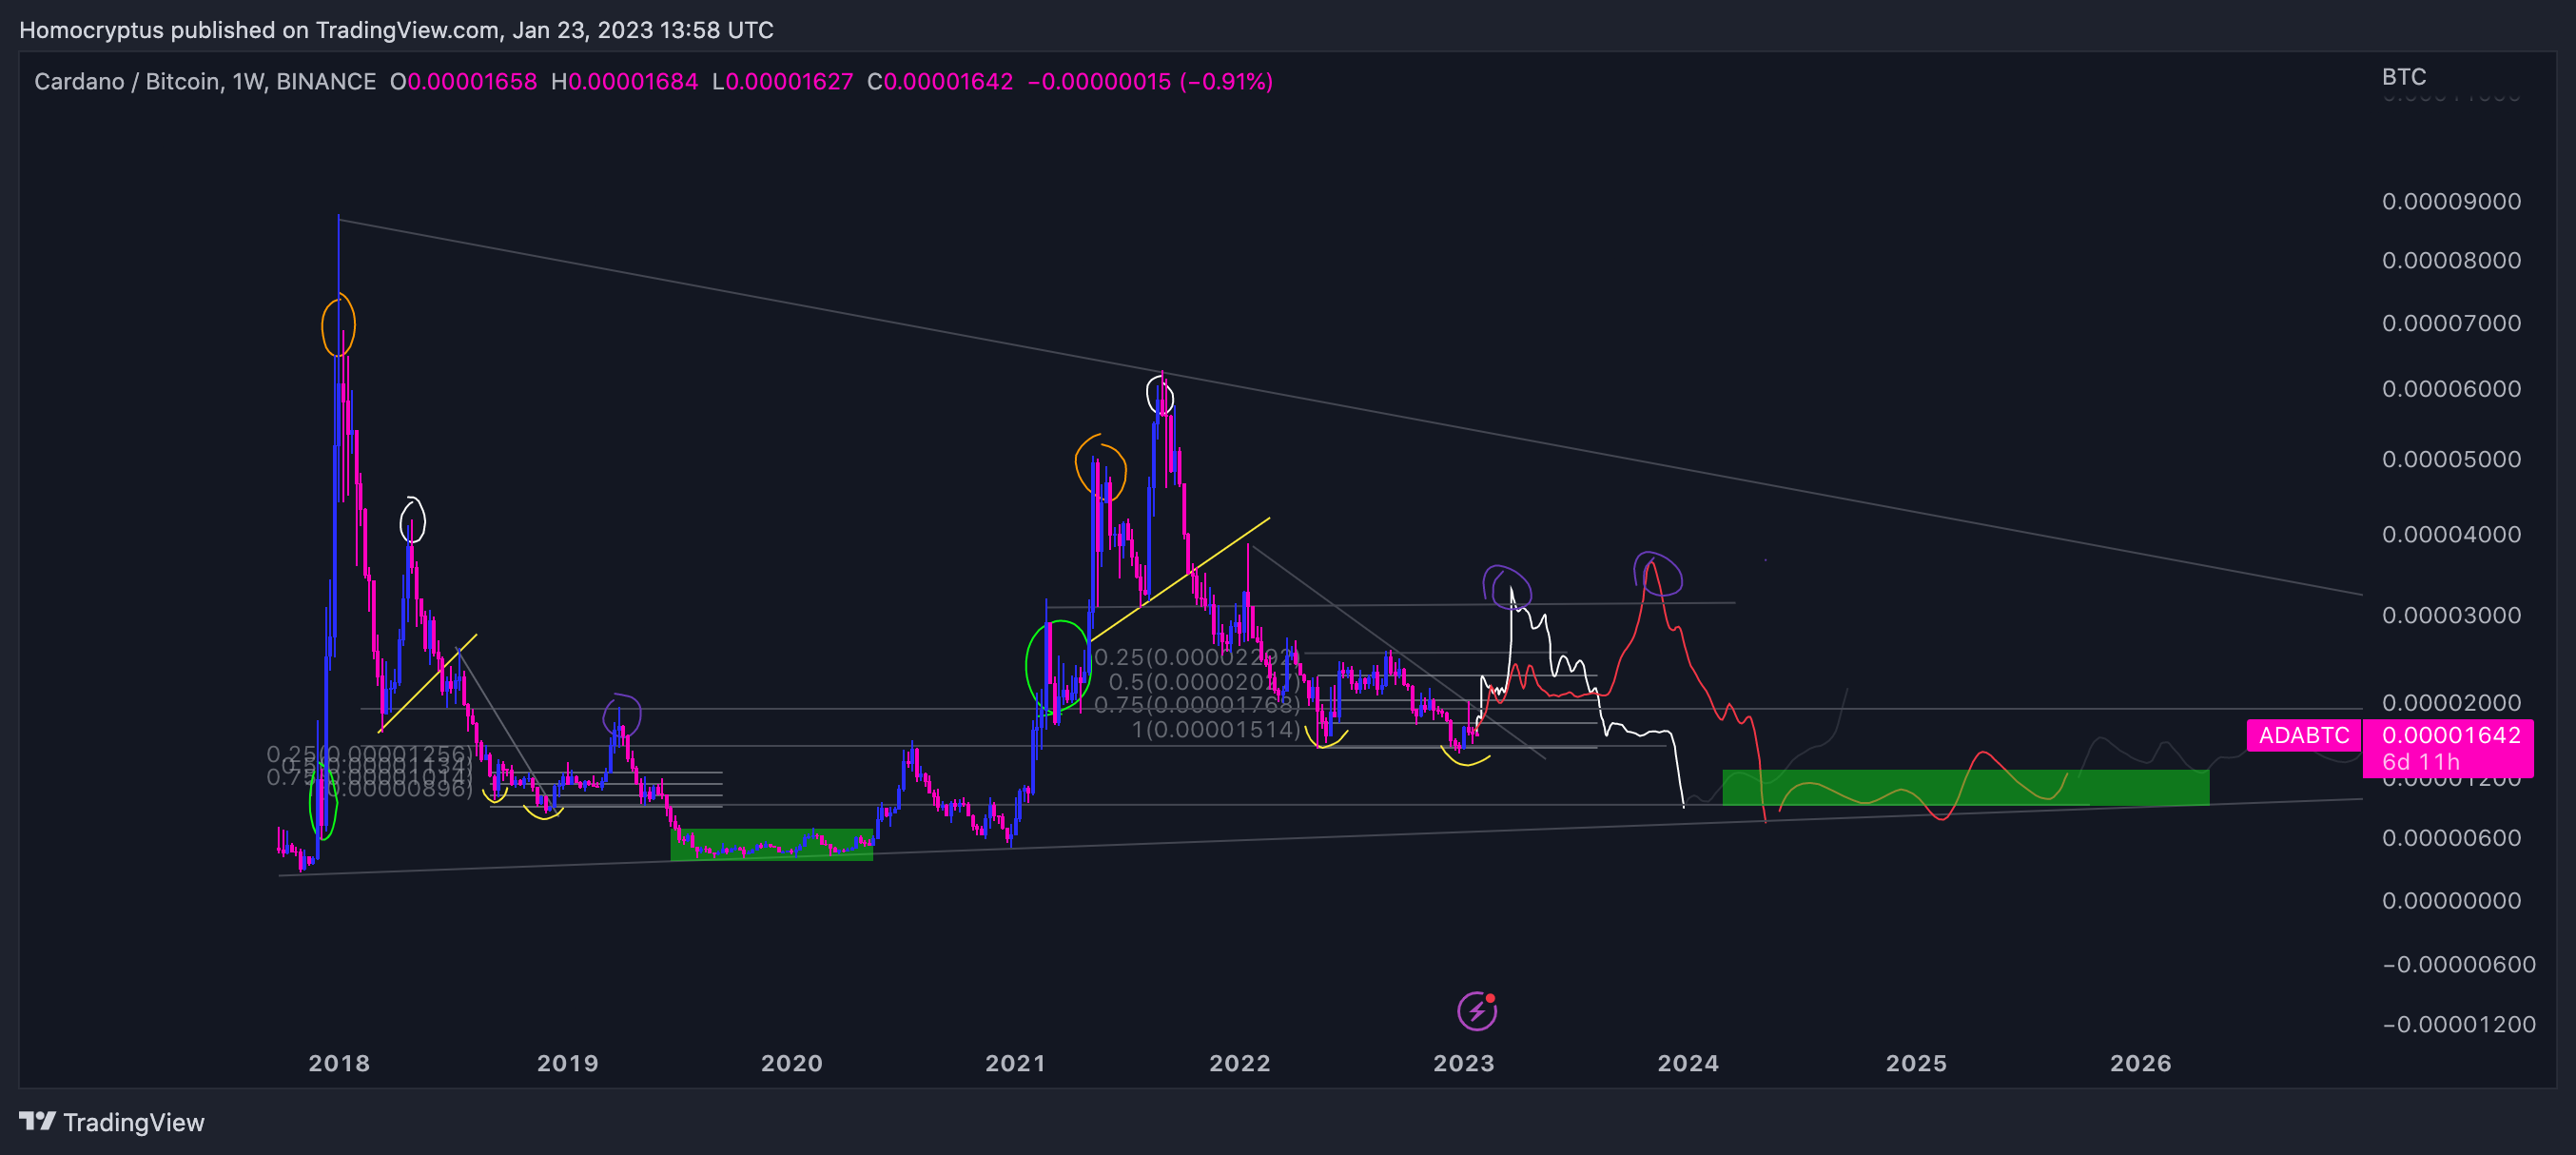Click the 0.00005000 price axis label
Screen dimensions: 2576x1155
pos(2451,459)
